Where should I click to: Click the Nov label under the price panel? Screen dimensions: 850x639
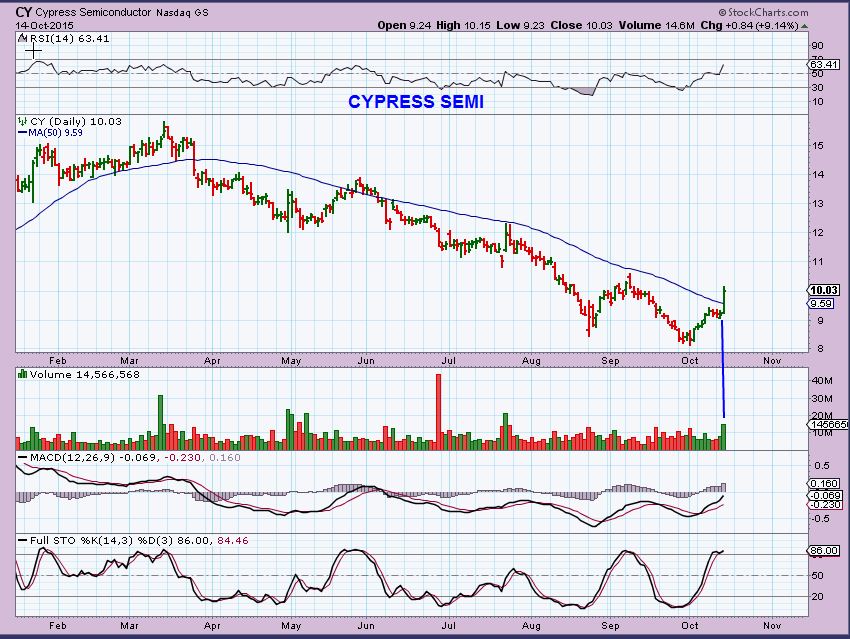[772, 360]
